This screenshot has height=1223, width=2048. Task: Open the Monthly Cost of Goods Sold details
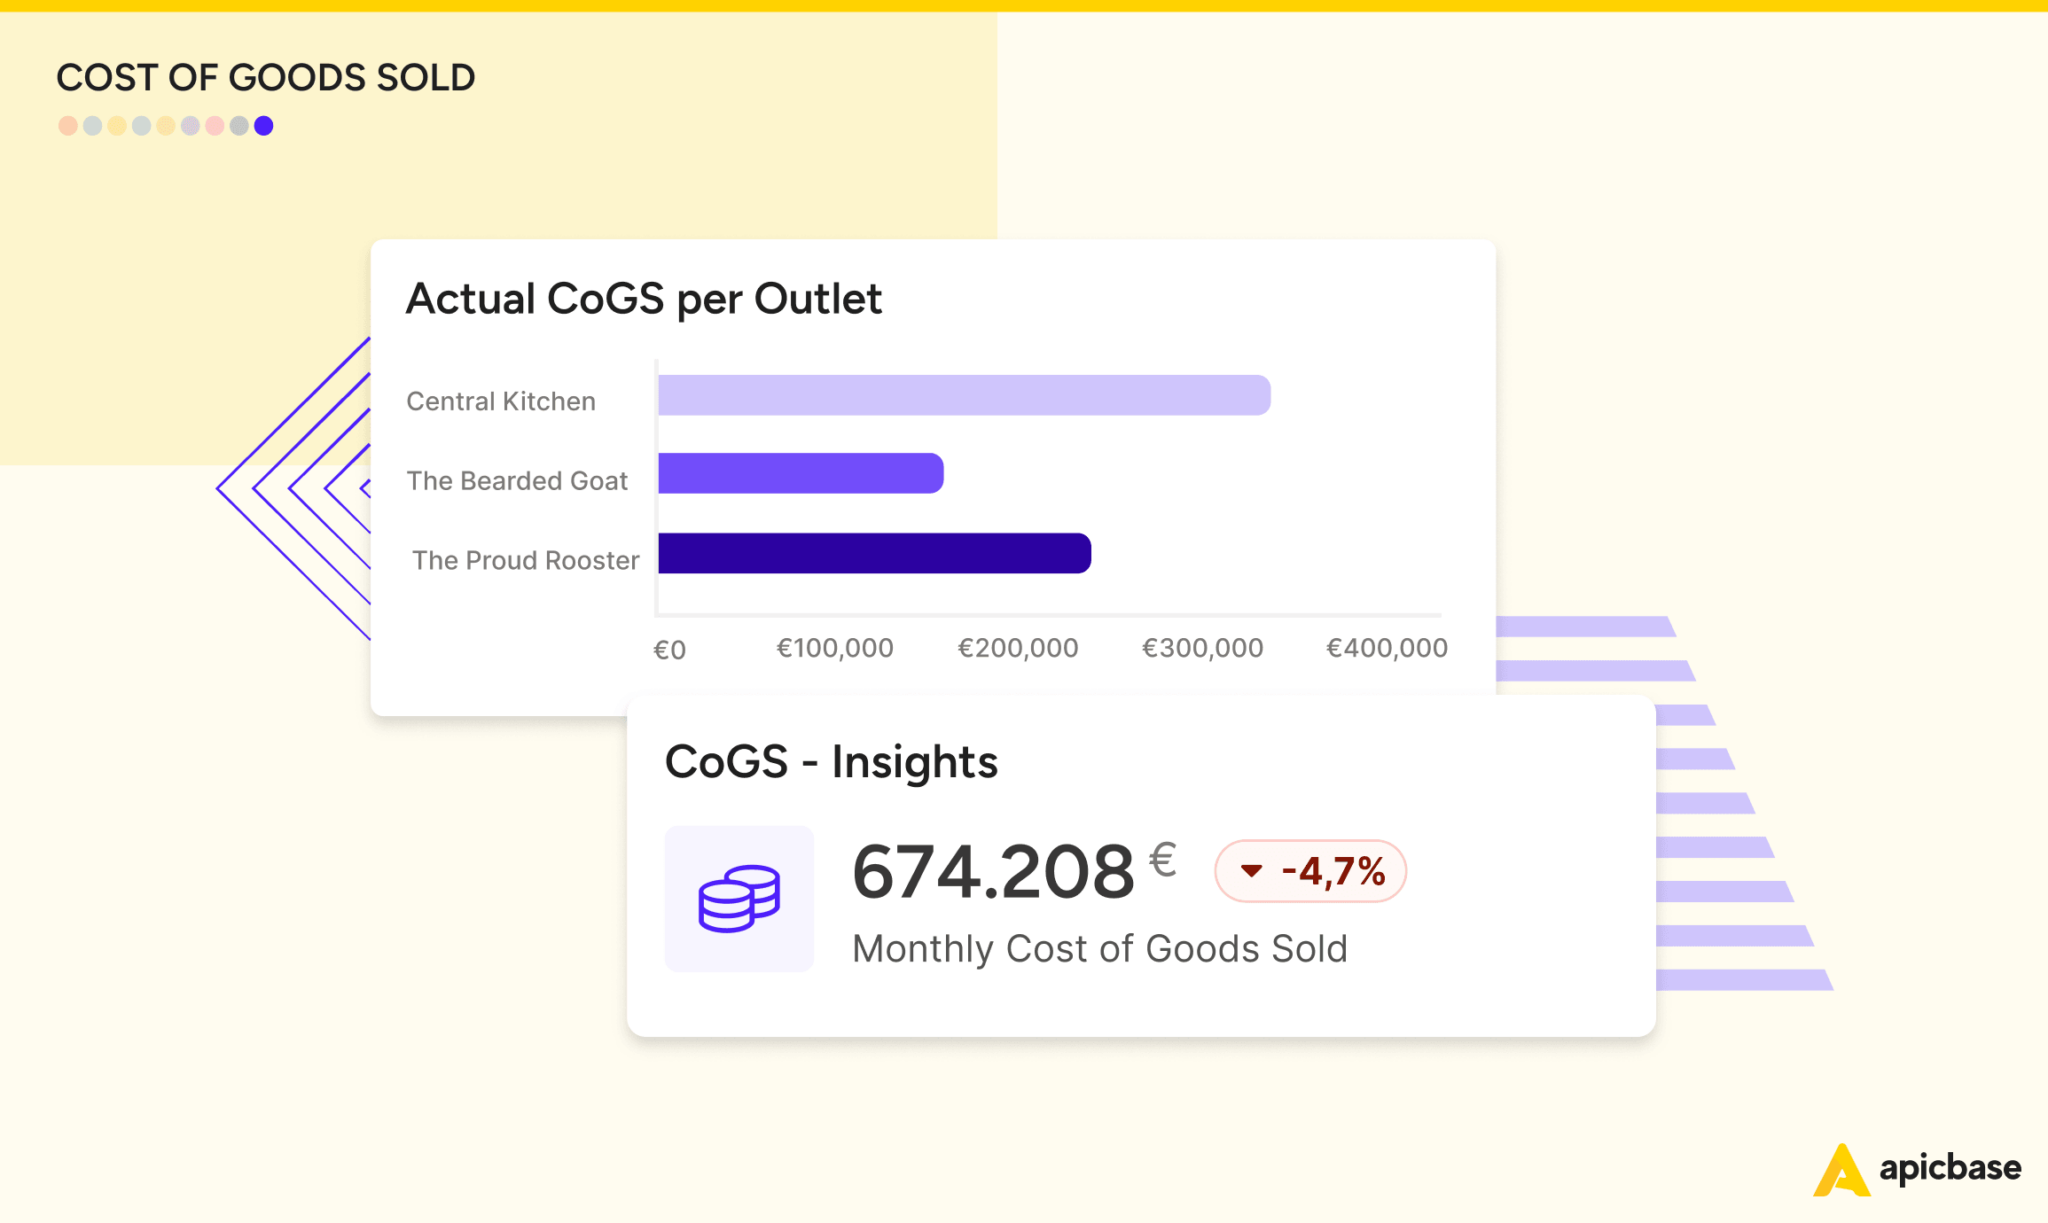click(x=1100, y=948)
